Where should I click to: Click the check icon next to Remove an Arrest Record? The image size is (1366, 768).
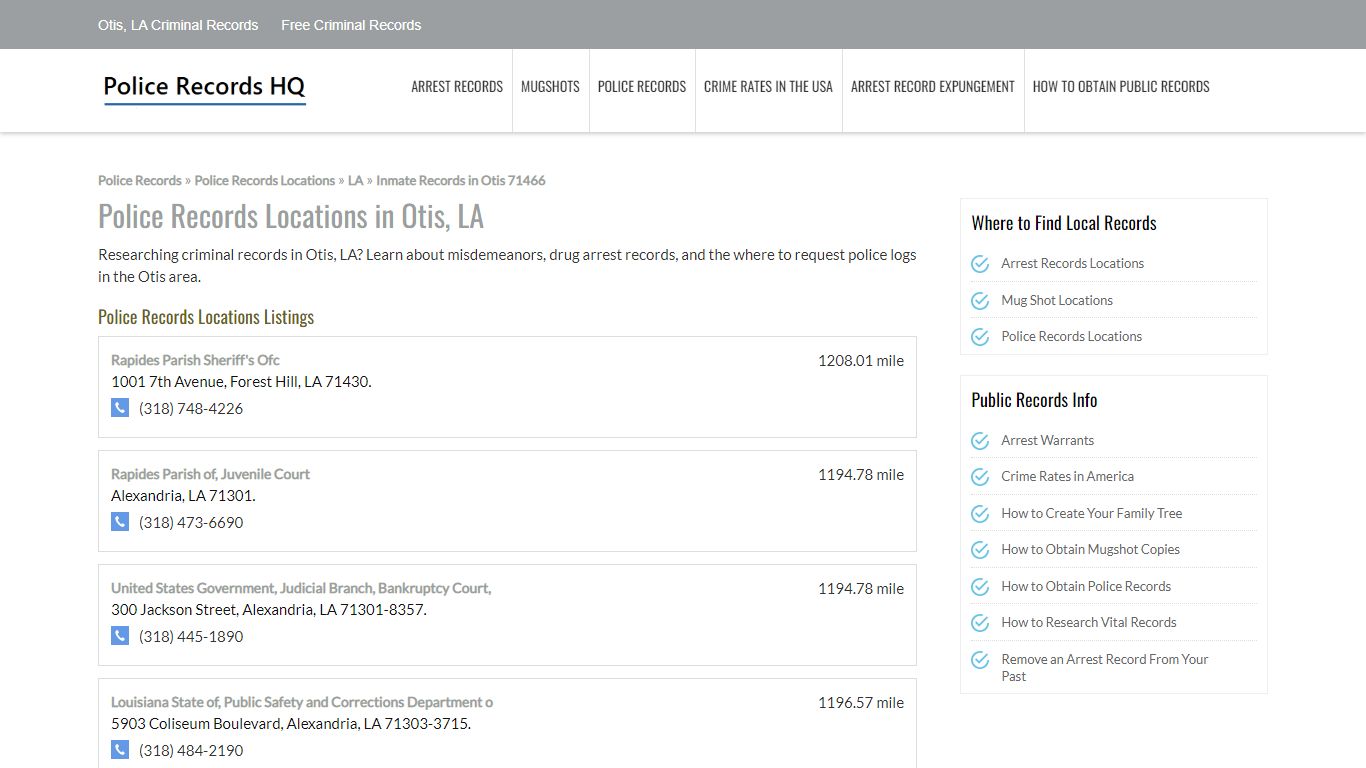pyautogui.click(x=980, y=660)
